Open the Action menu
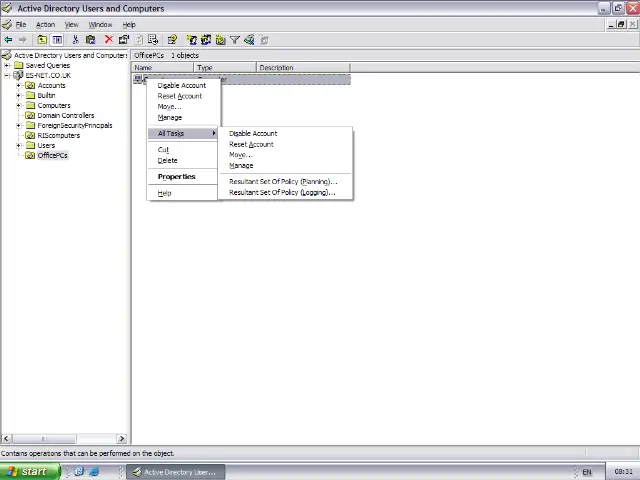 pyautogui.click(x=45, y=25)
